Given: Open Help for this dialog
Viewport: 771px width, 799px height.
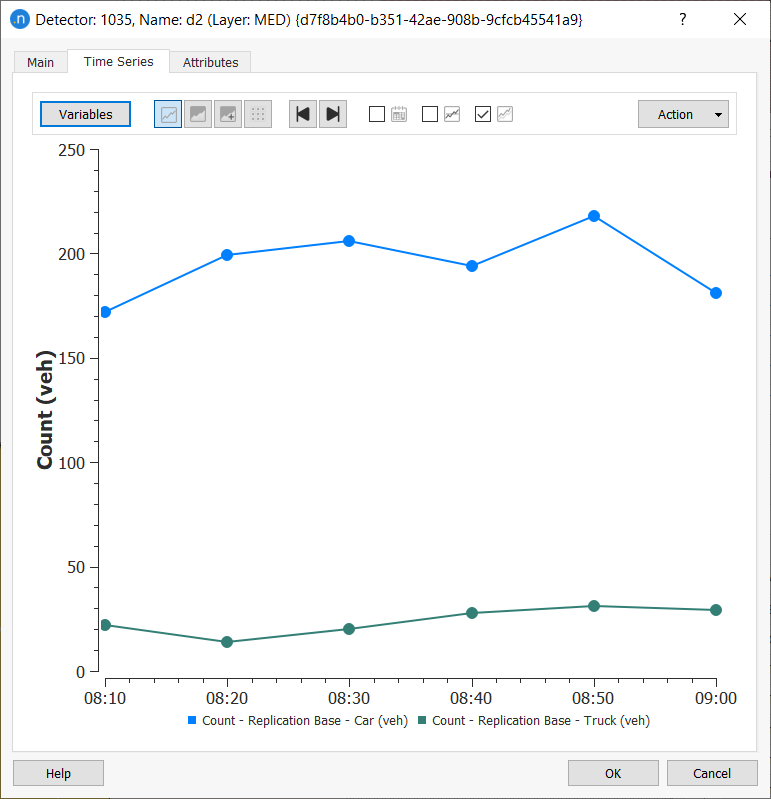Looking at the screenshot, I should pyautogui.click(x=58, y=773).
